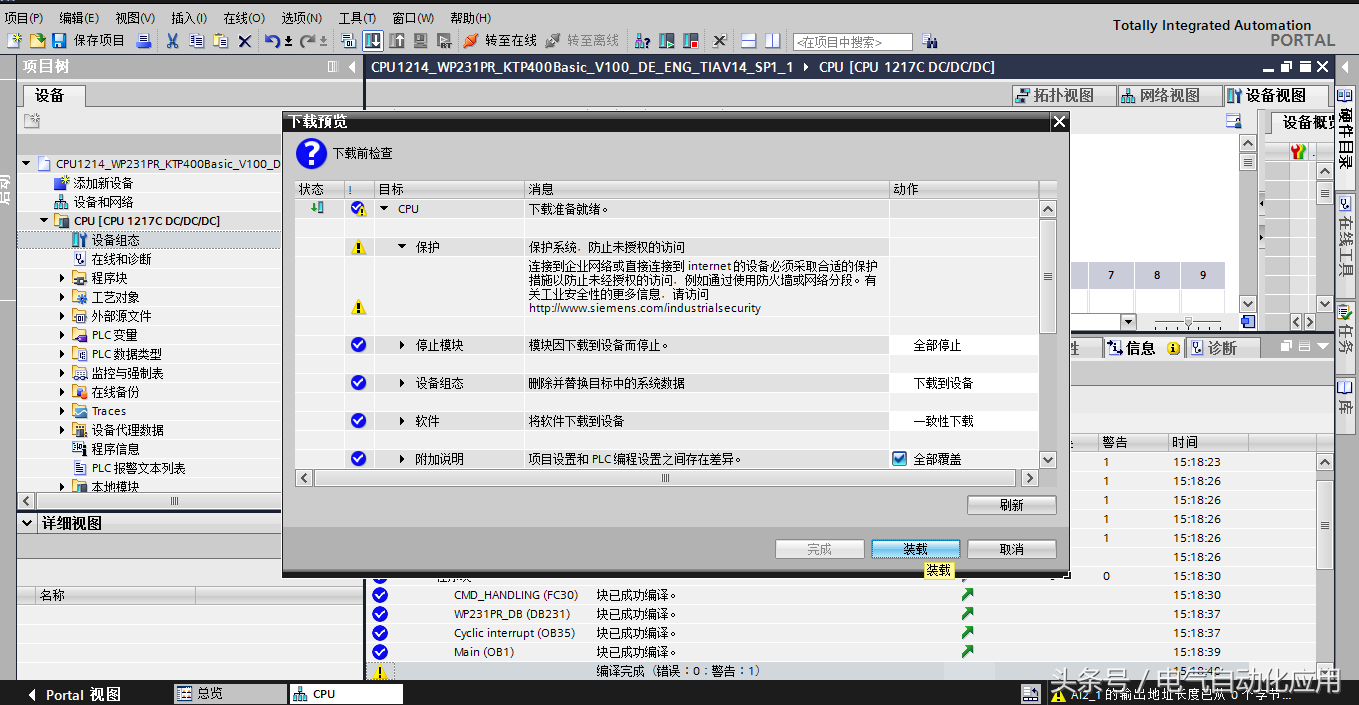Open the 一致性下载 action dropdown
The width and height of the screenshot is (1359, 705).
coord(964,421)
